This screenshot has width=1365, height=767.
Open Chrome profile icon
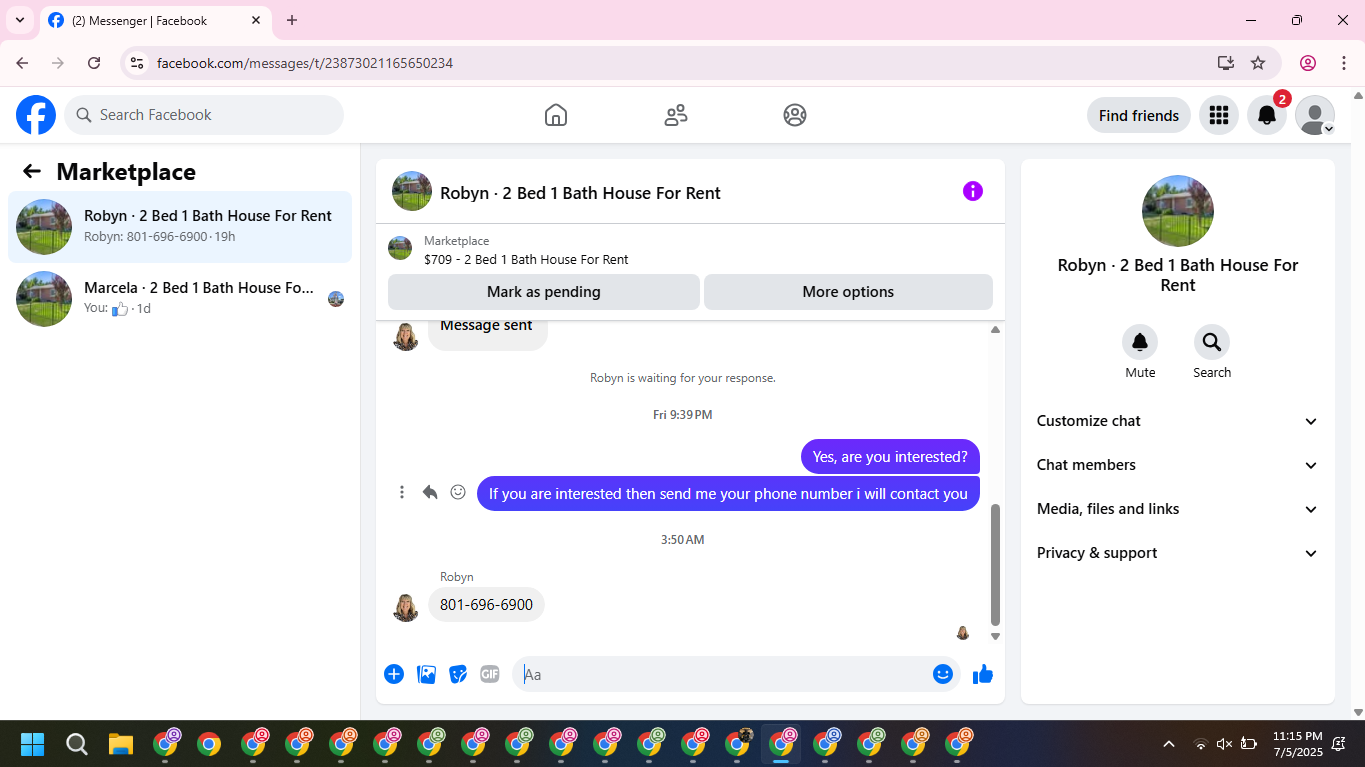(1308, 63)
